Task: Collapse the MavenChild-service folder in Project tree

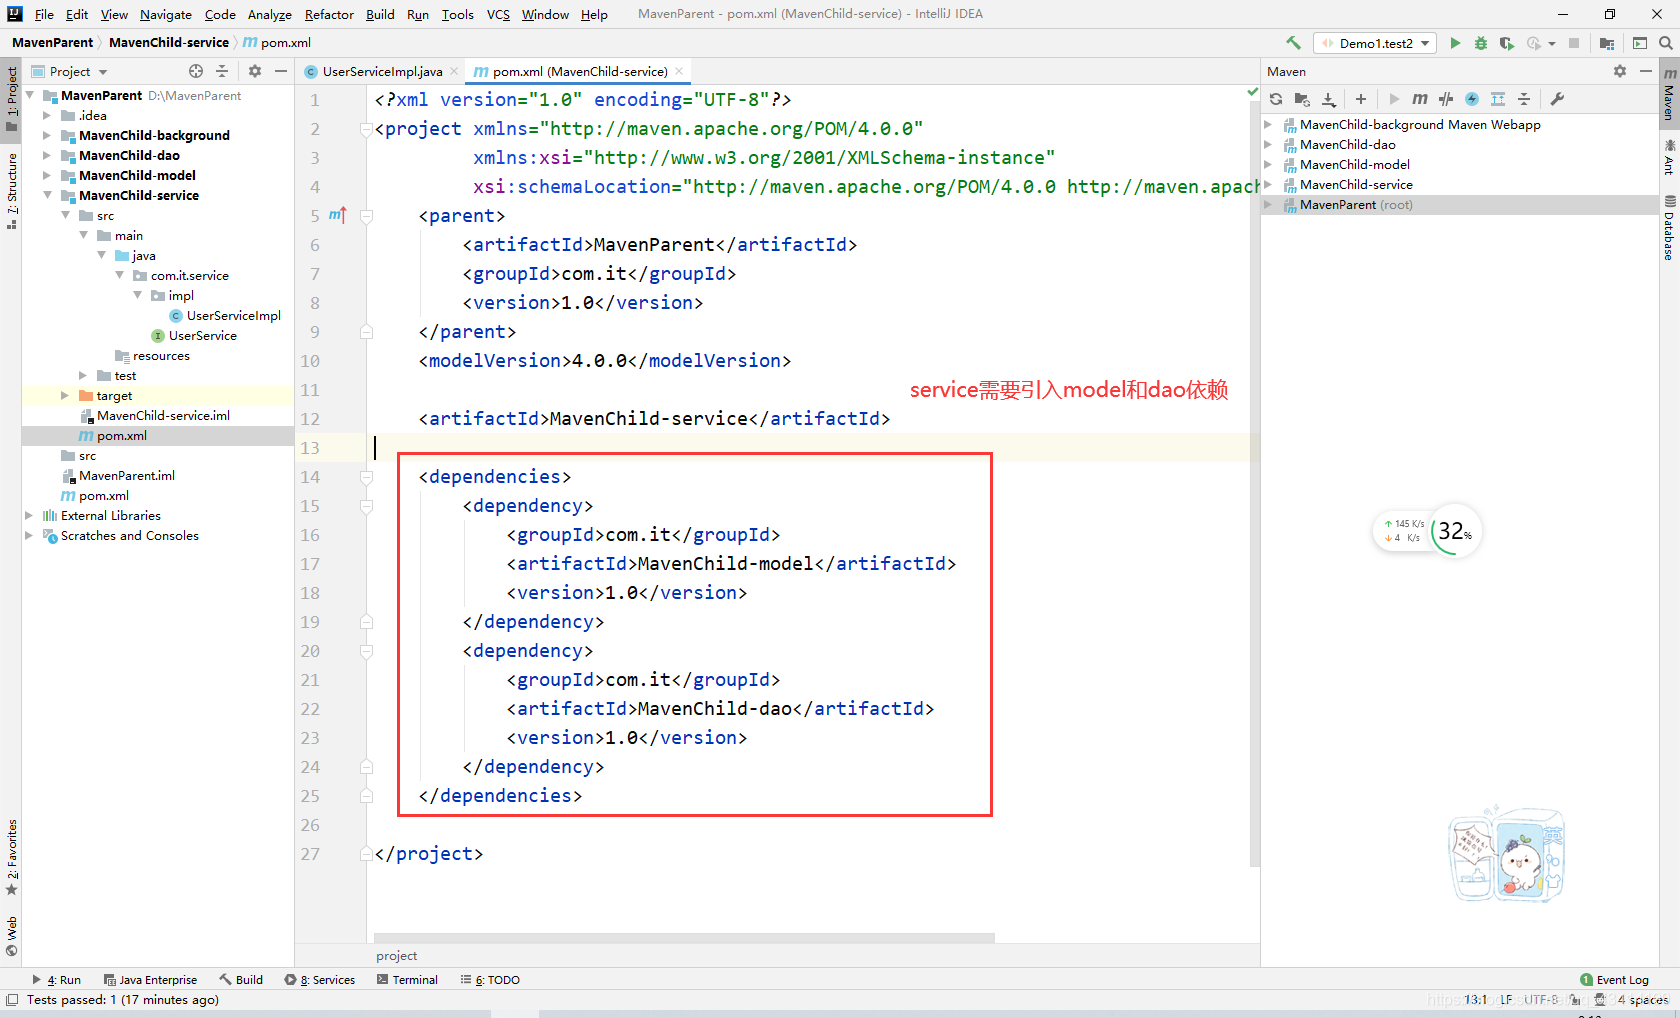Action: tap(46, 195)
